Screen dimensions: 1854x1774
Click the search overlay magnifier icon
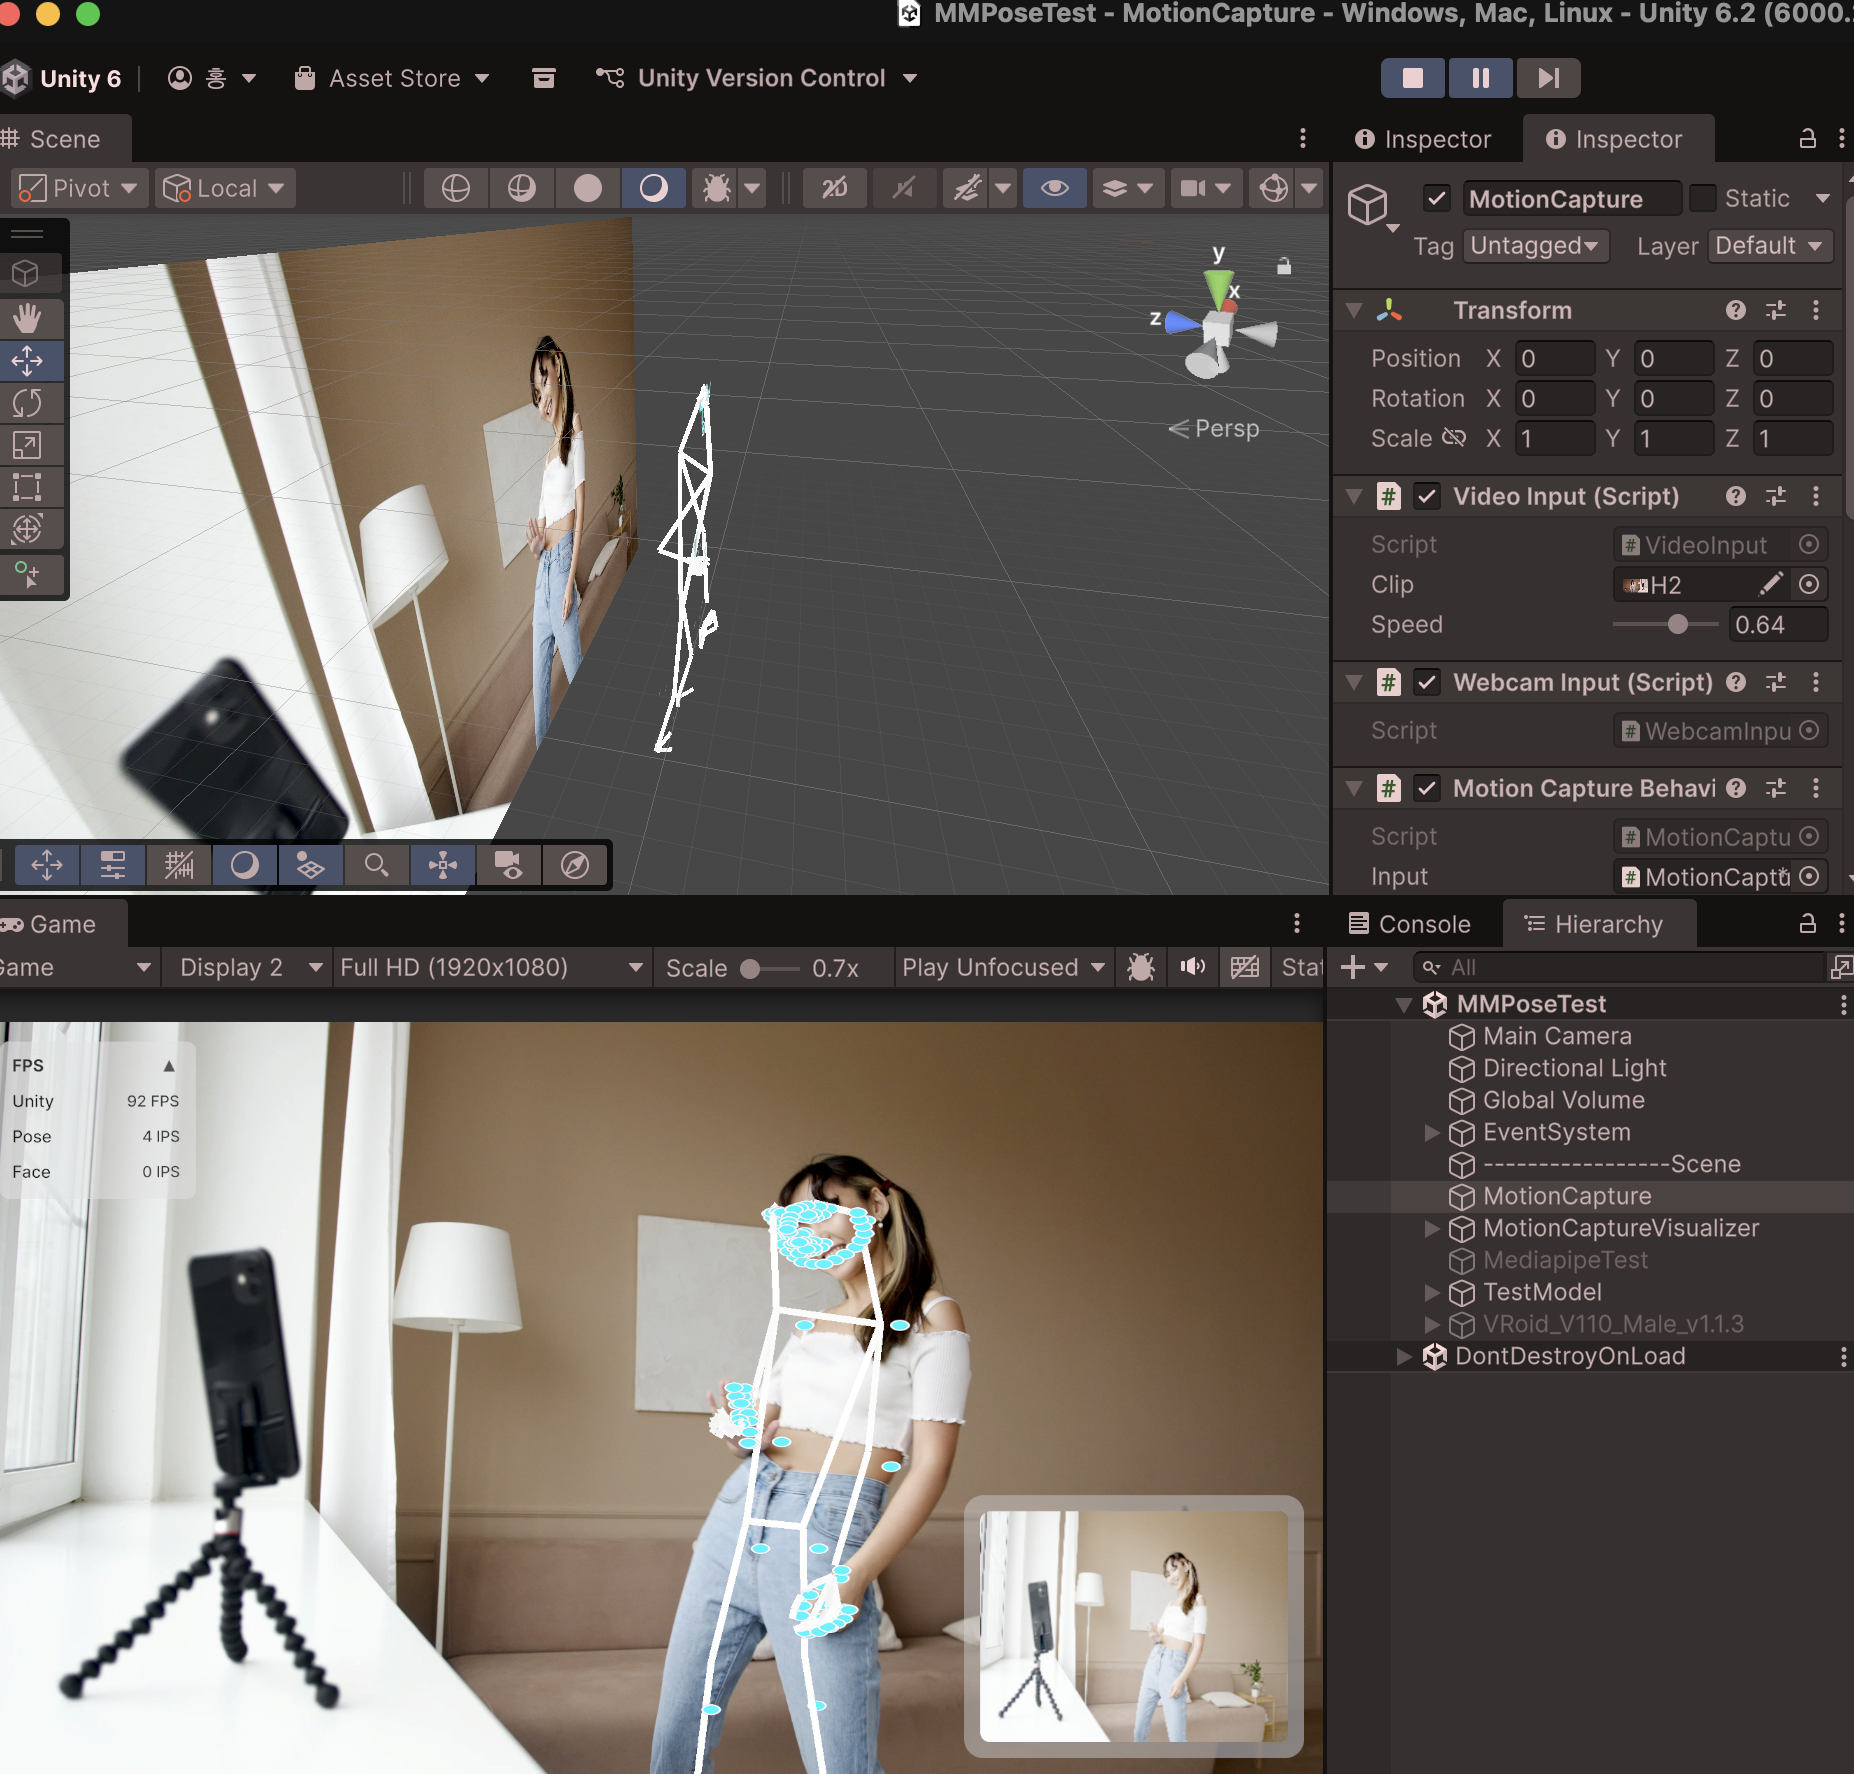tap(376, 865)
